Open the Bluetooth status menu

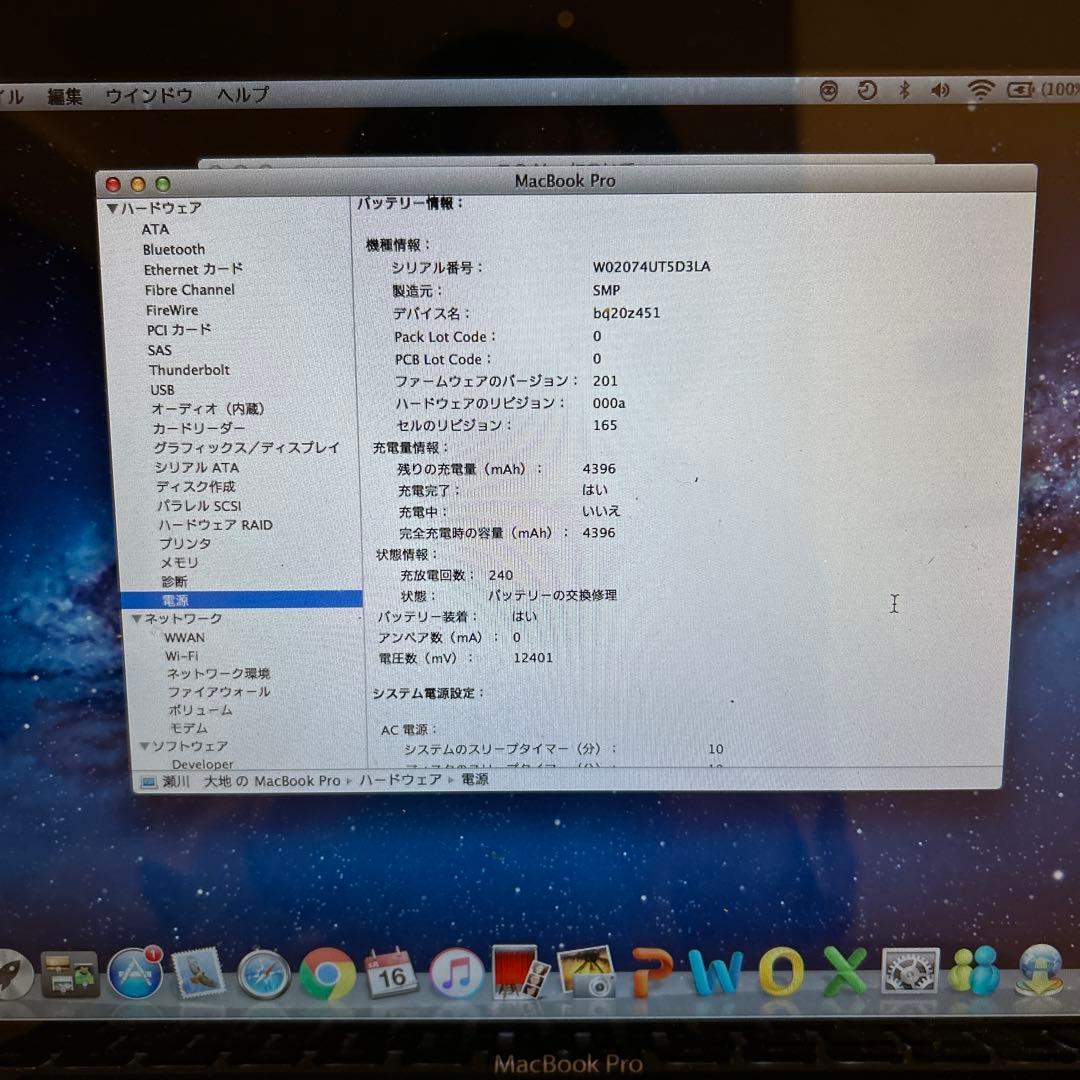pos(903,90)
